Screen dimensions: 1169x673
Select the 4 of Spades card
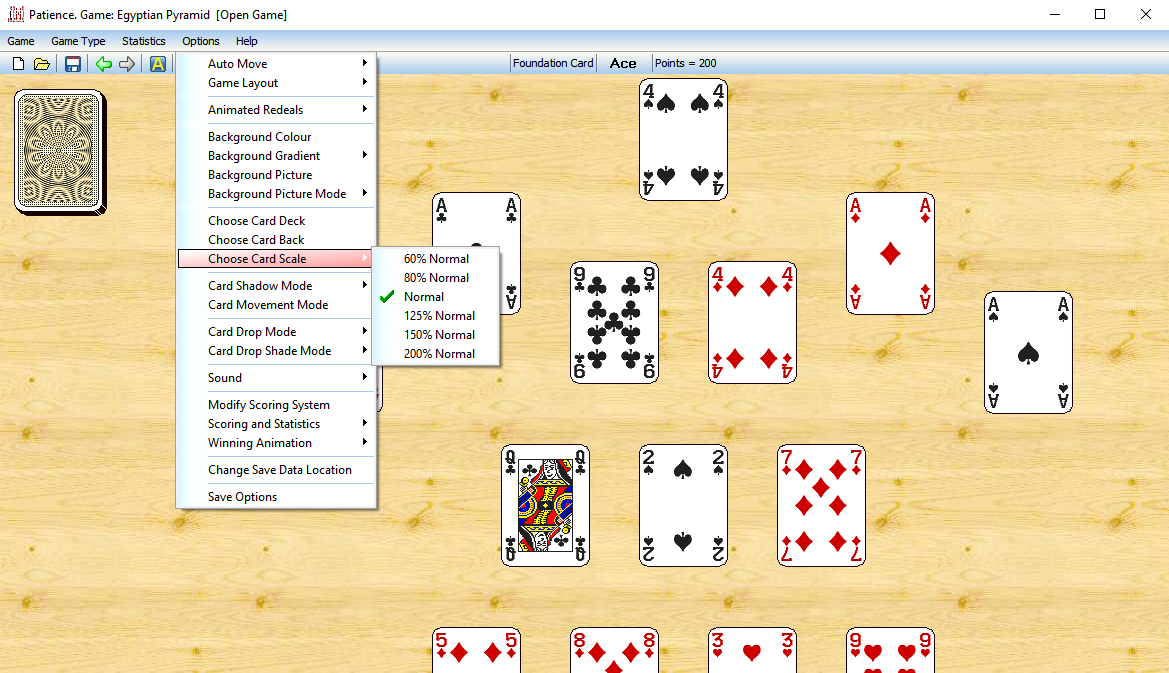(683, 139)
